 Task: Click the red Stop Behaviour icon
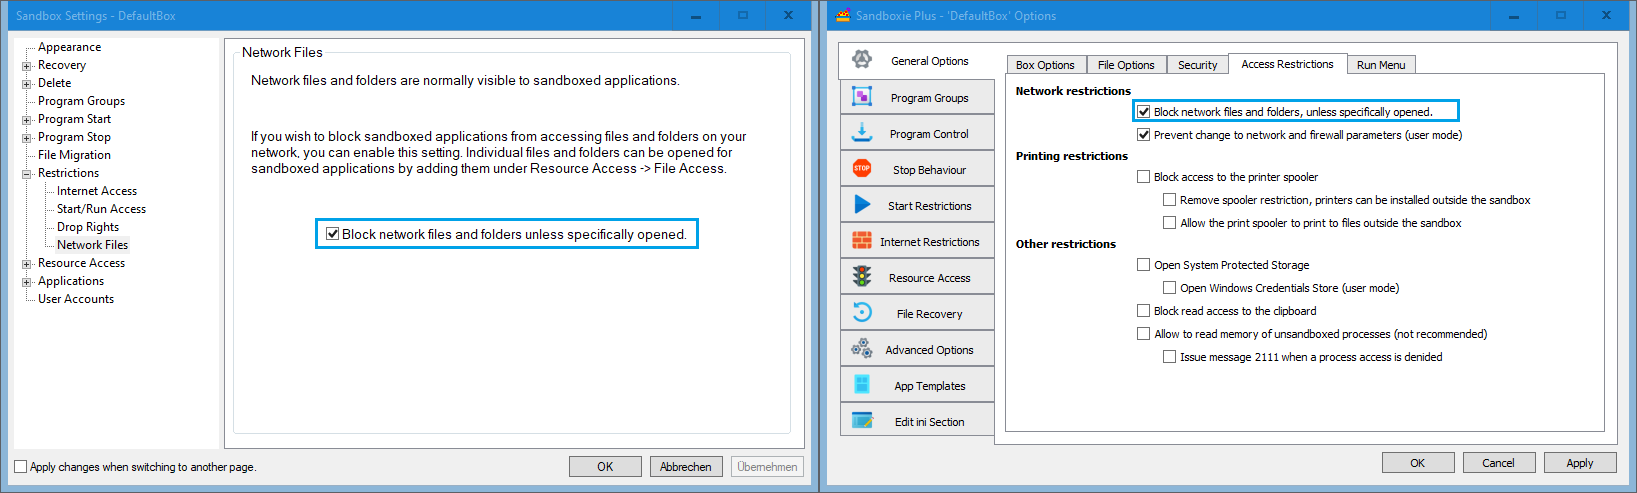click(862, 169)
